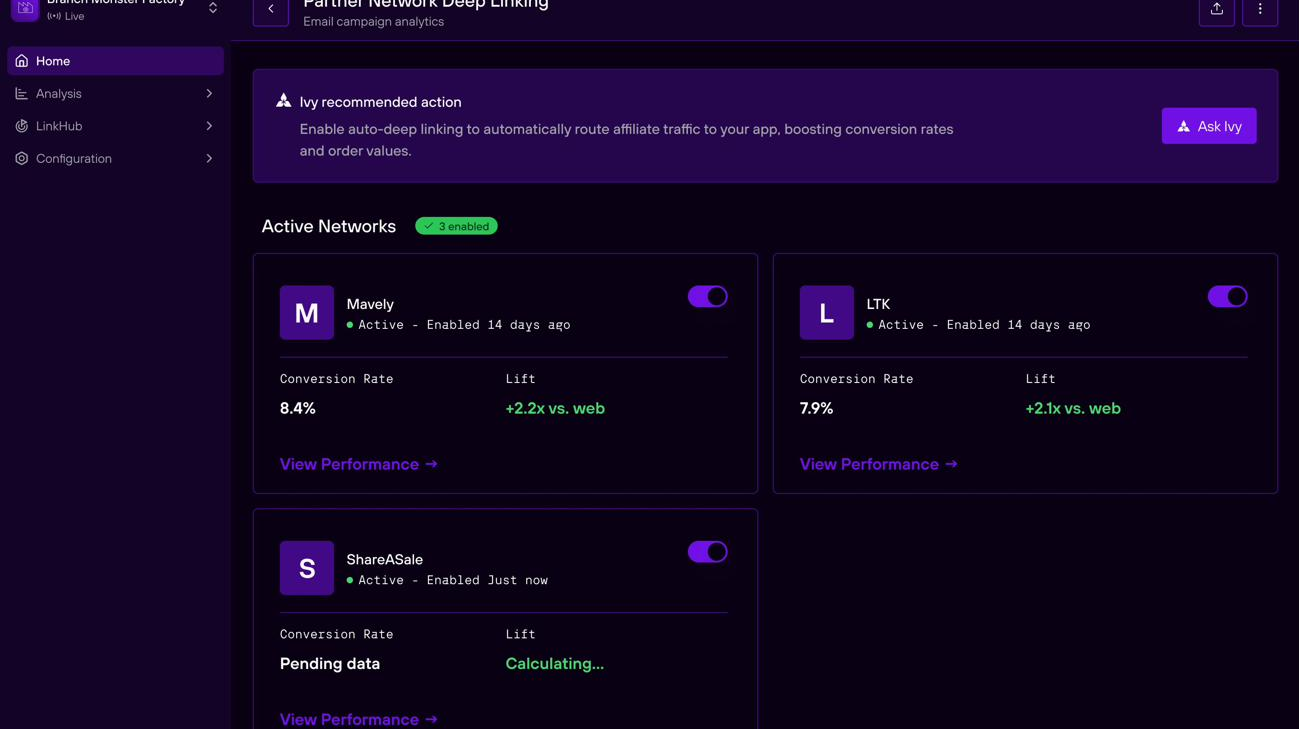
Task: Click the Analysis chart icon
Action: [21, 94]
